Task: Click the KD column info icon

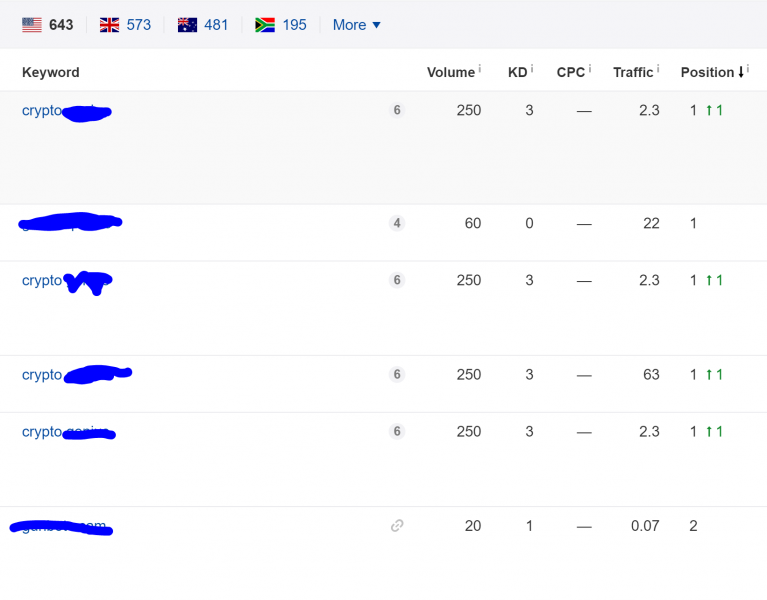Action: pyautogui.click(x=532, y=69)
